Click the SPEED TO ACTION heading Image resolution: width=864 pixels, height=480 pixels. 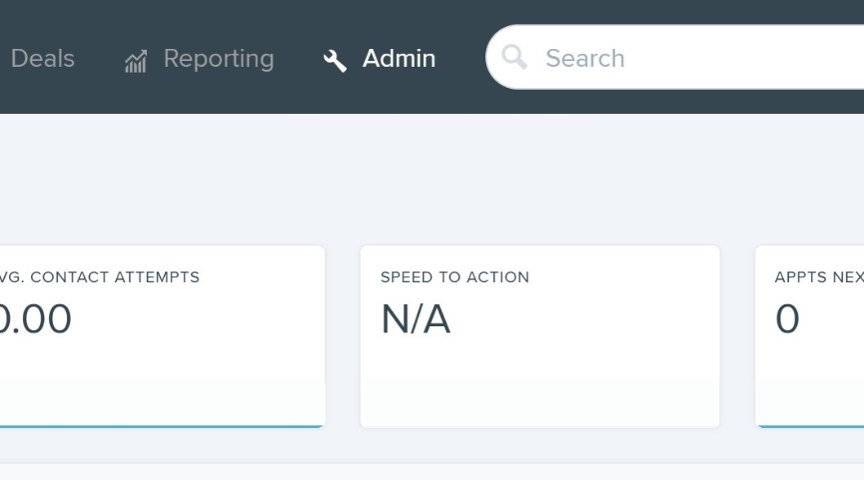[455, 277]
